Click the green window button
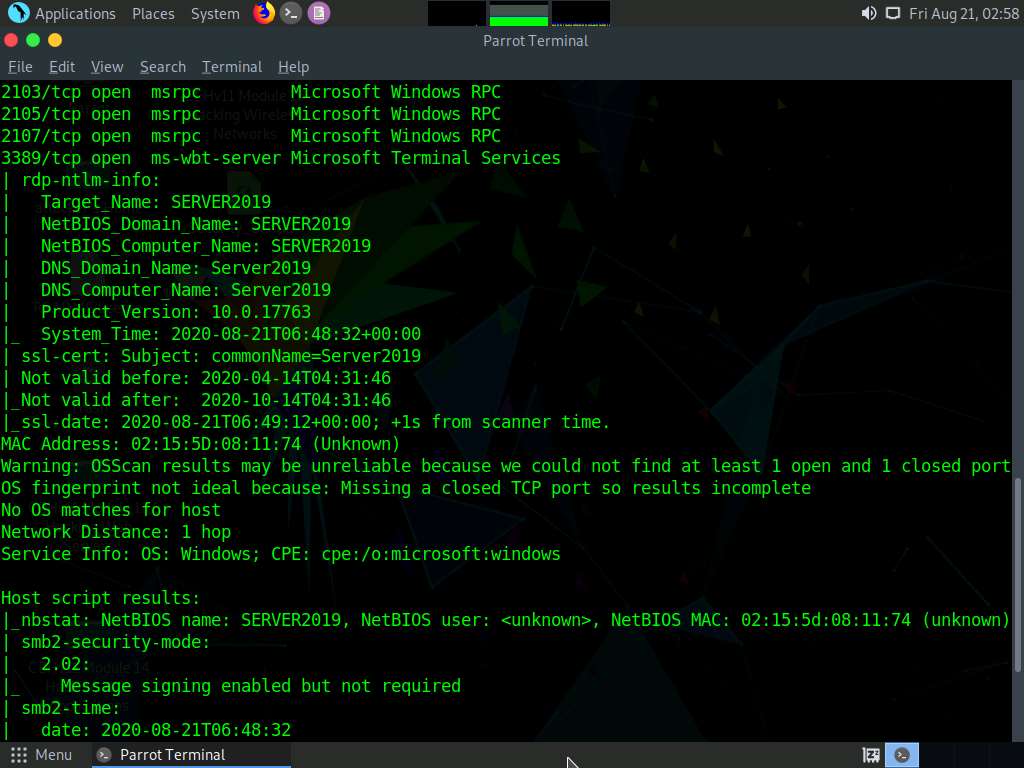The image size is (1024, 768). coord(33,40)
